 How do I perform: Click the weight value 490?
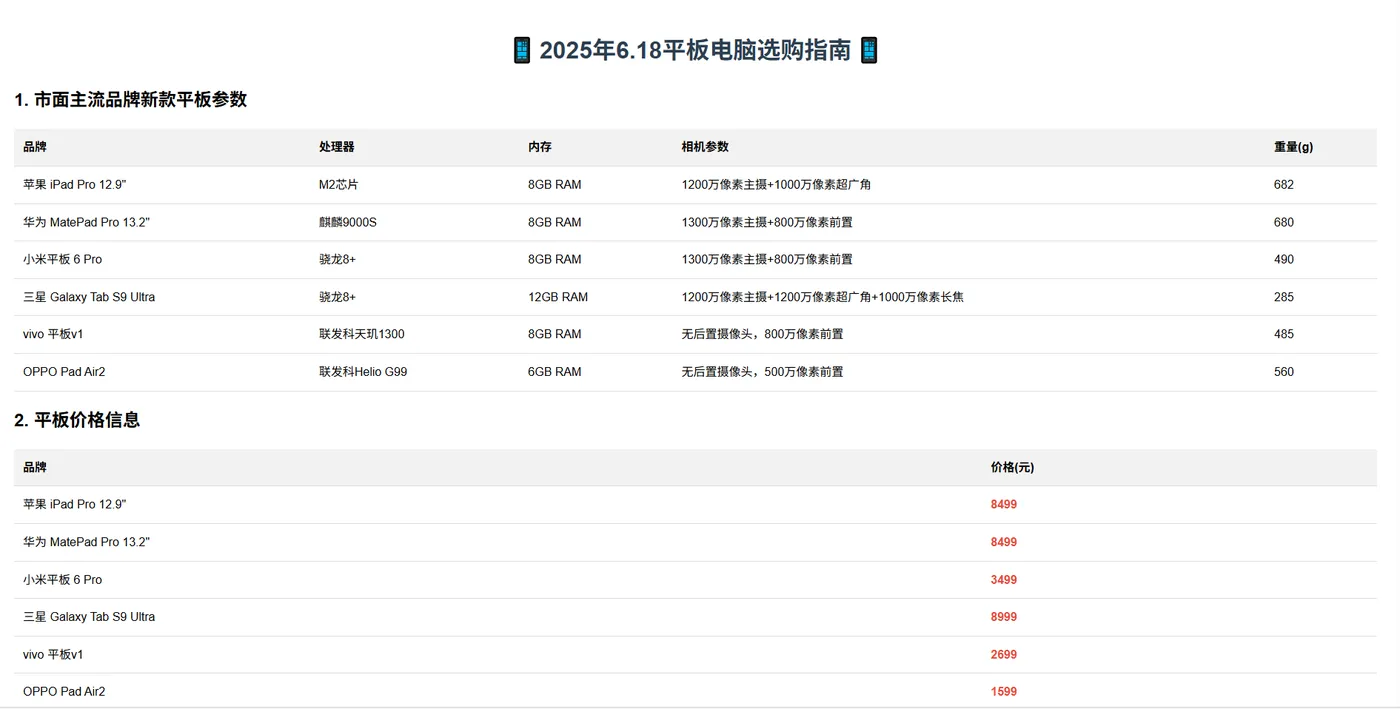point(1284,260)
